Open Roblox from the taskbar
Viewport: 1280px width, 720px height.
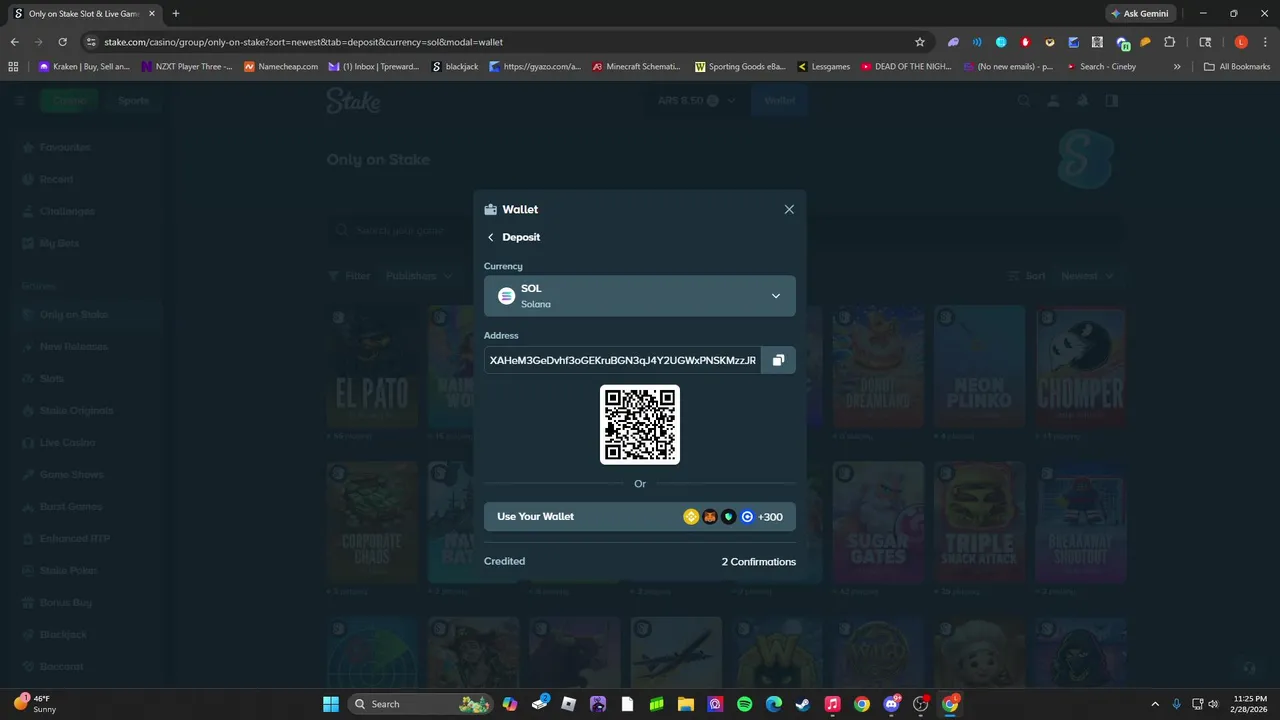point(569,704)
